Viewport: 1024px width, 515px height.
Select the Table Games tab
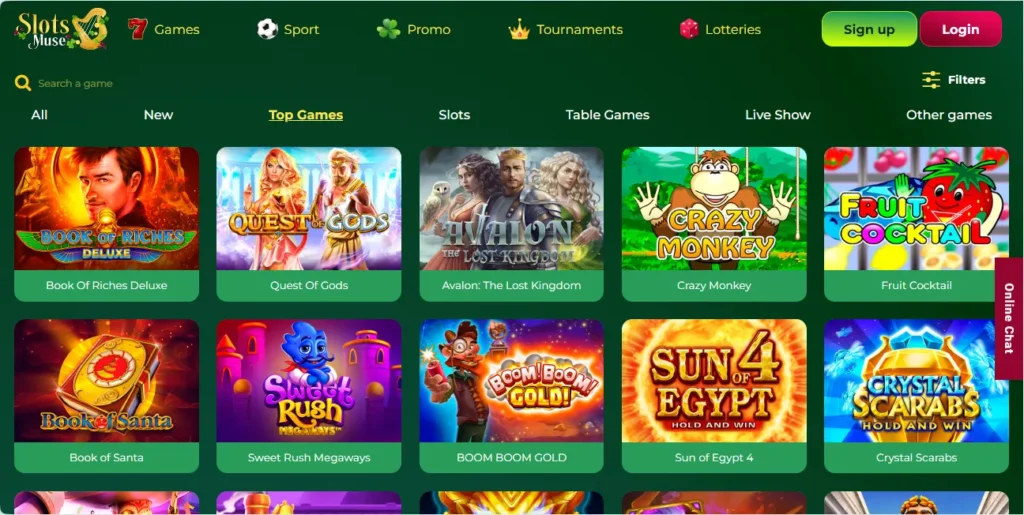pyautogui.click(x=607, y=115)
